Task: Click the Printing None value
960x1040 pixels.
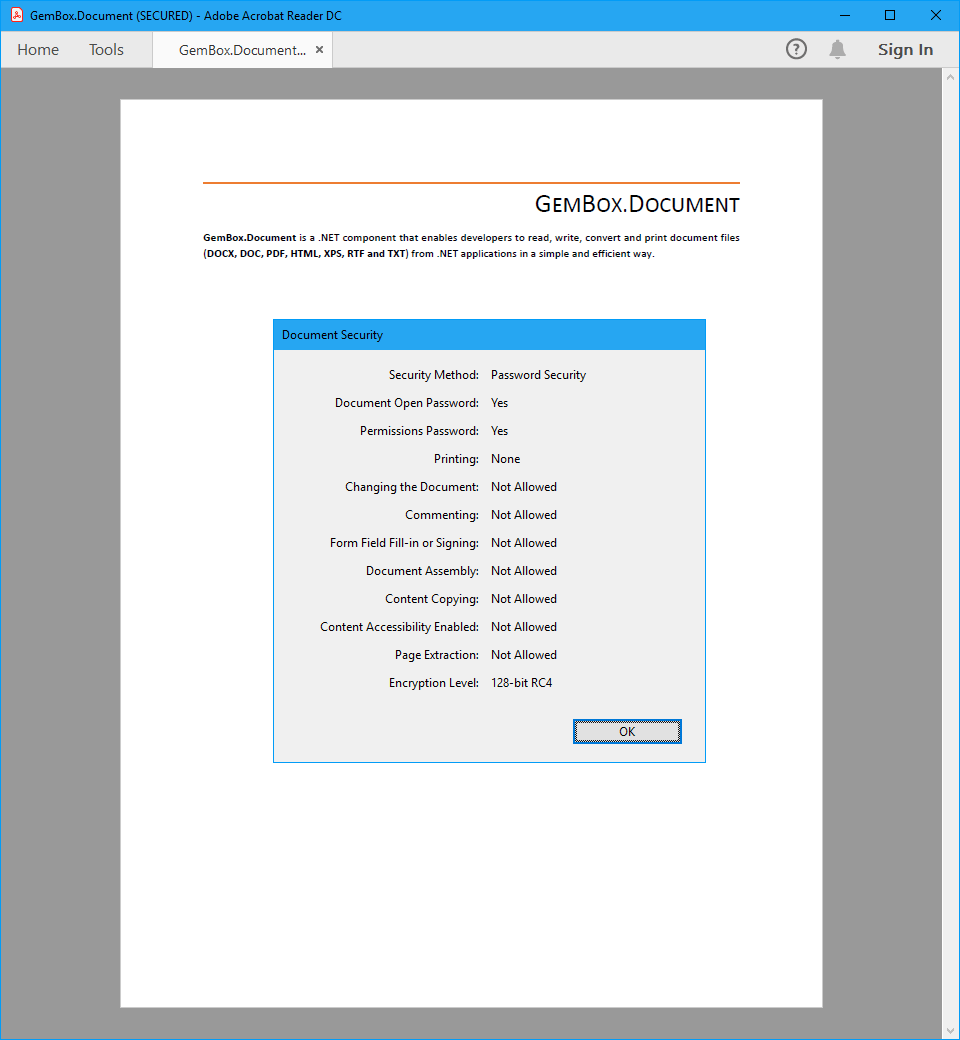Action: (x=505, y=459)
